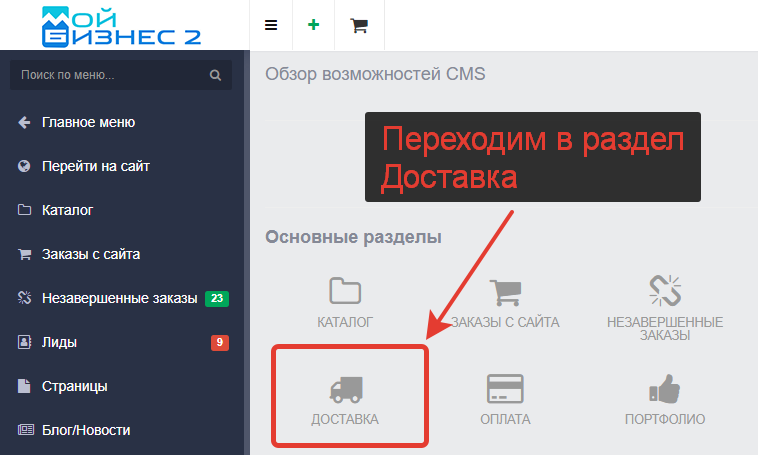Focus the Поиск по меню search field
The height and width of the screenshot is (455, 758).
[x=121, y=75]
